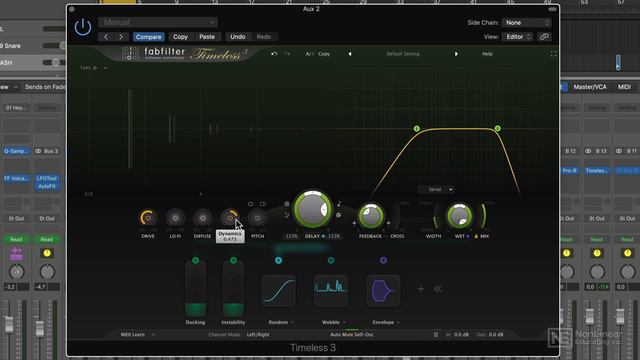Expand the Wobble modulator dropdown arrow

click(x=344, y=322)
